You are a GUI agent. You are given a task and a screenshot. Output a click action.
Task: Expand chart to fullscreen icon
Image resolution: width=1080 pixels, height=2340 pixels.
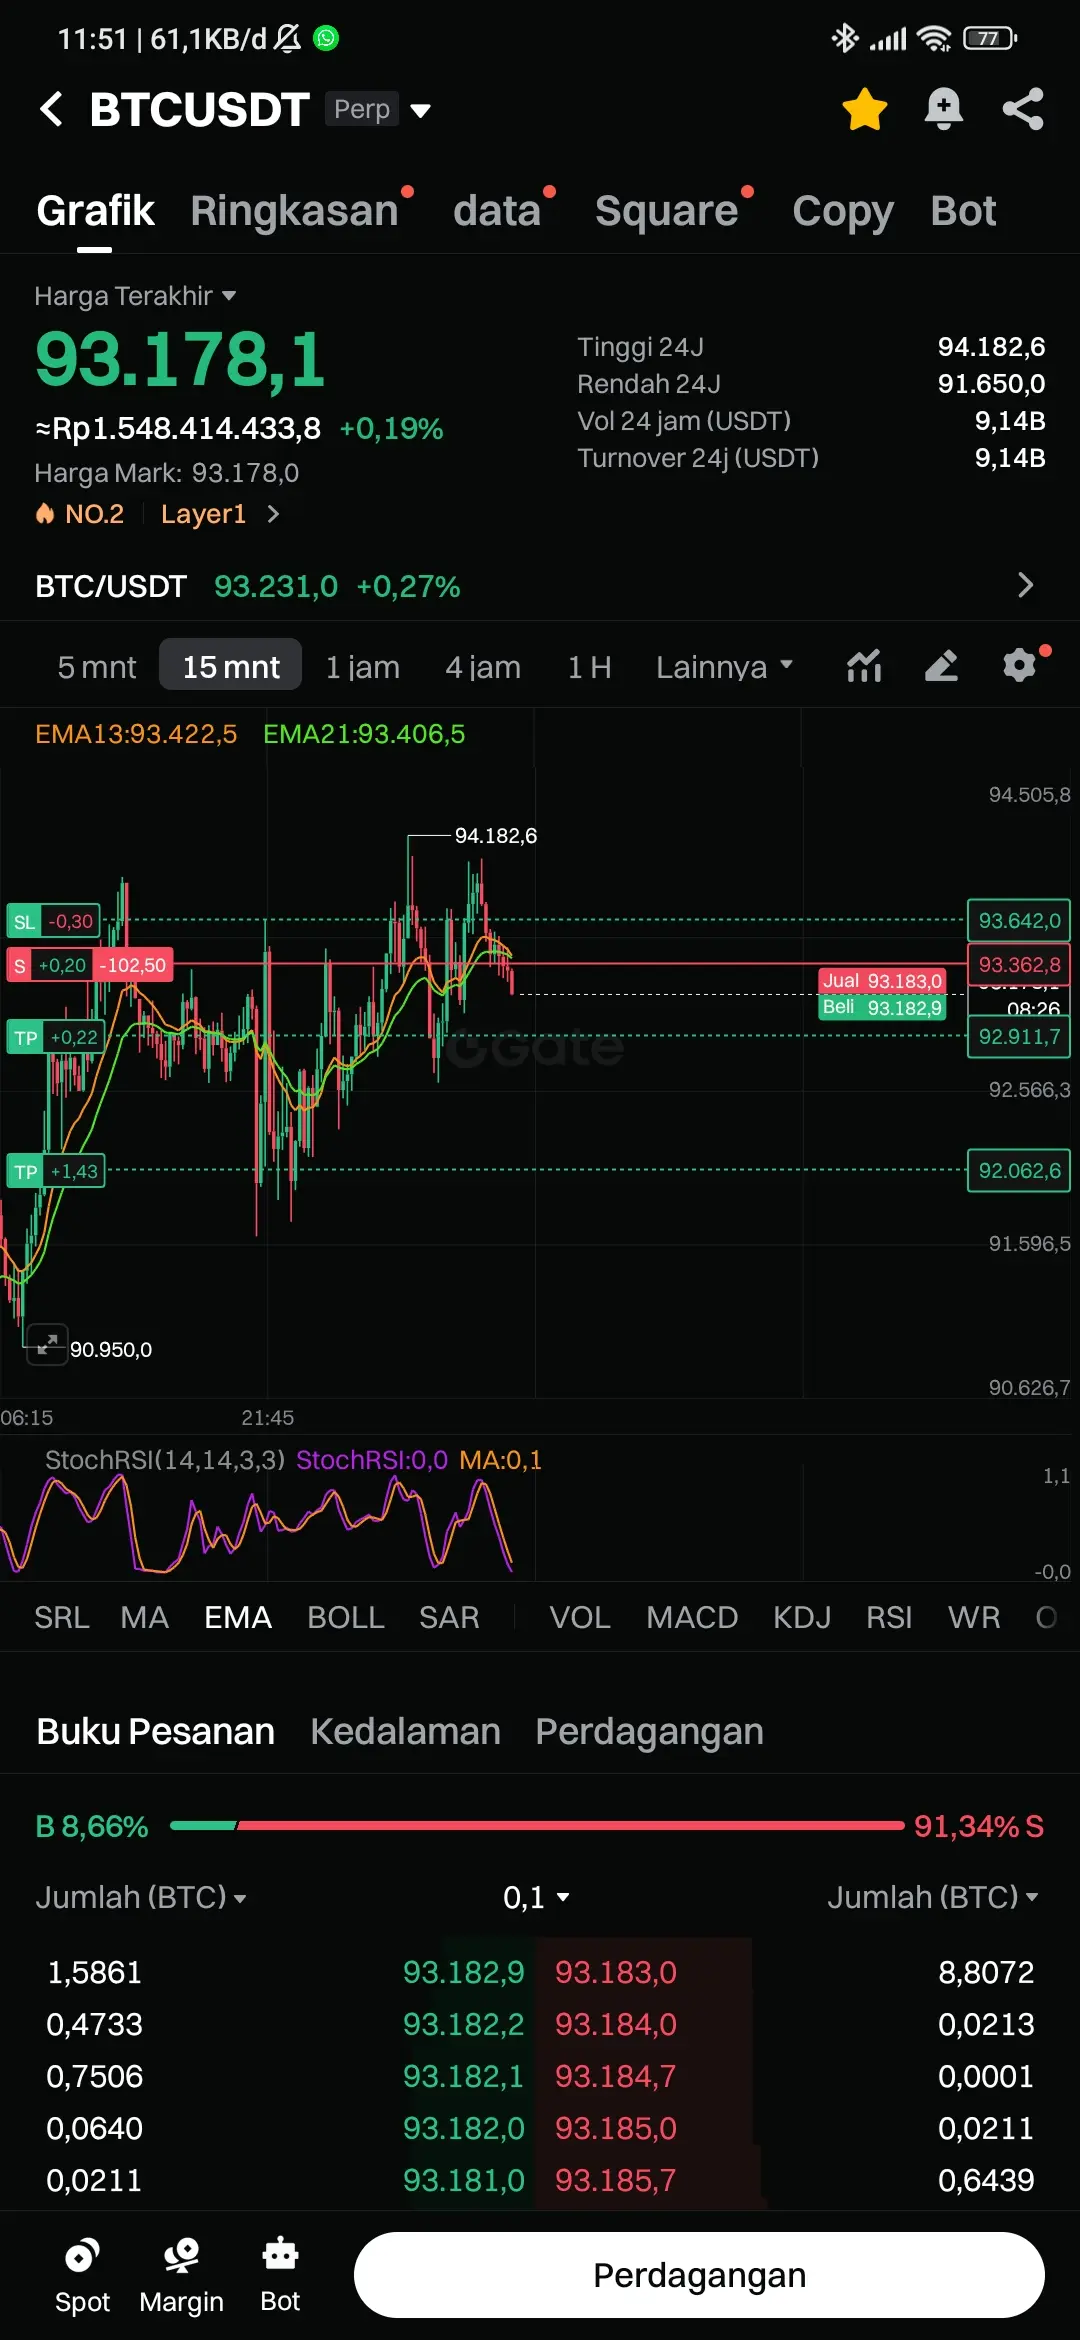click(x=46, y=1345)
